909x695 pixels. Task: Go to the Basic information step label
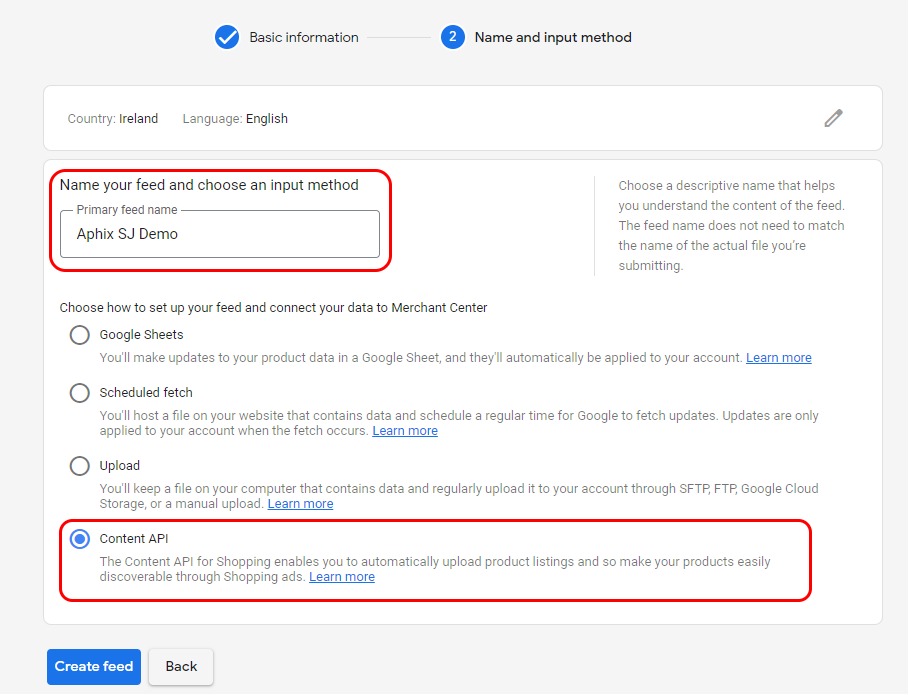303,37
